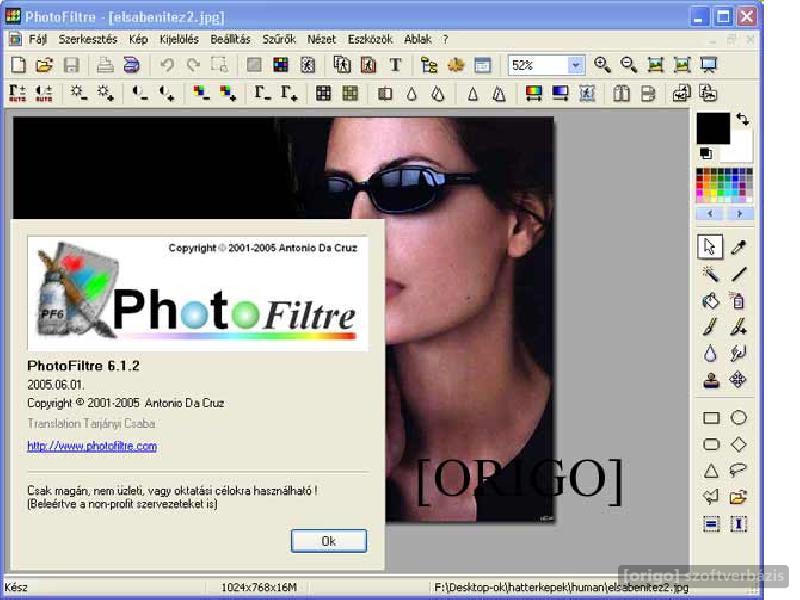Screen dimensions: 800x600
Task: Click the Gamma minus icon
Action: [262, 93]
